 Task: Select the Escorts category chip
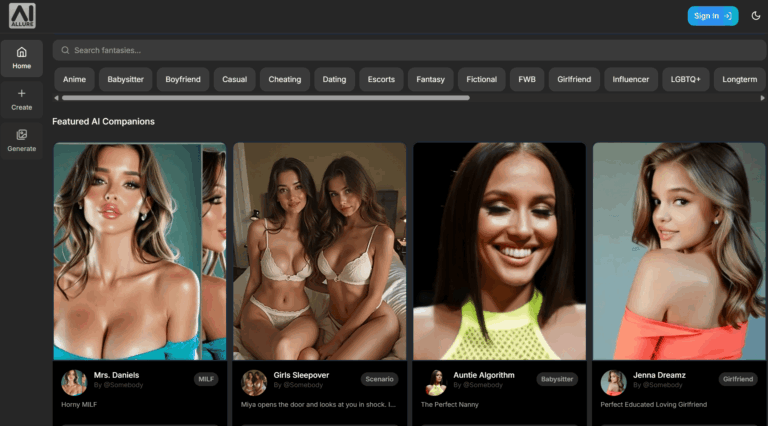[x=381, y=79]
